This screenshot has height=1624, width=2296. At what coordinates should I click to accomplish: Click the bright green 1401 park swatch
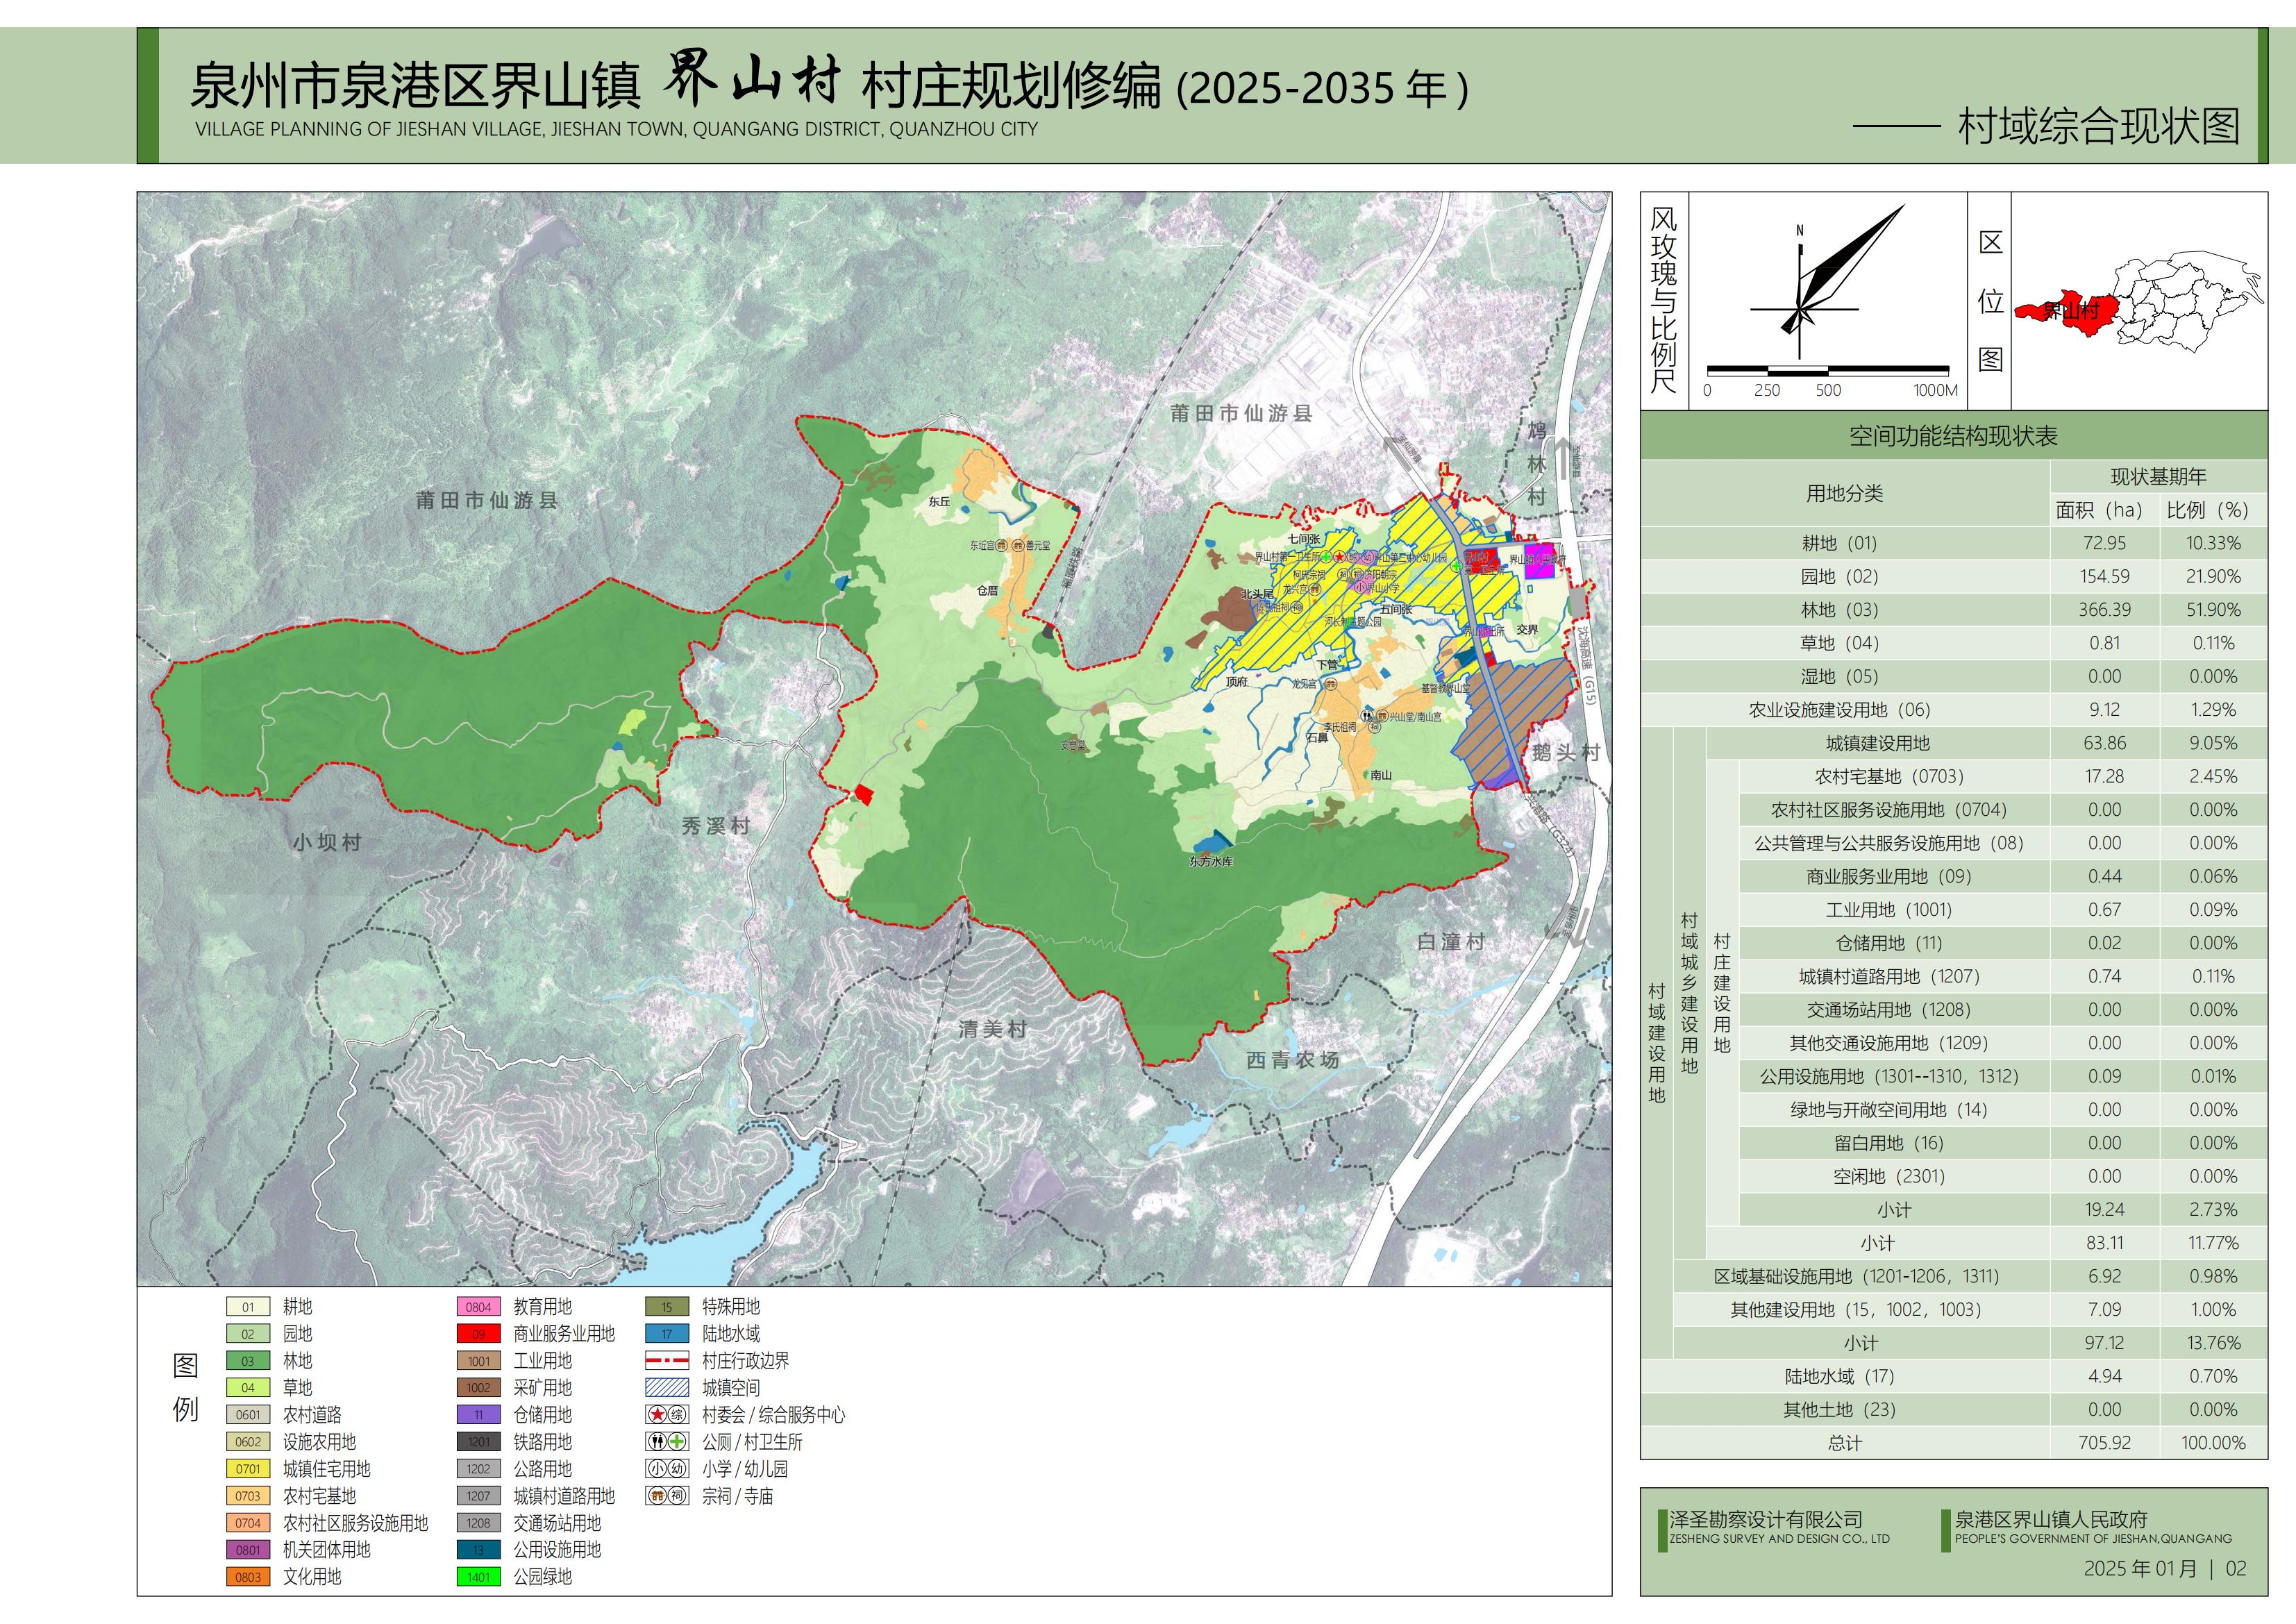[478, 1576]
